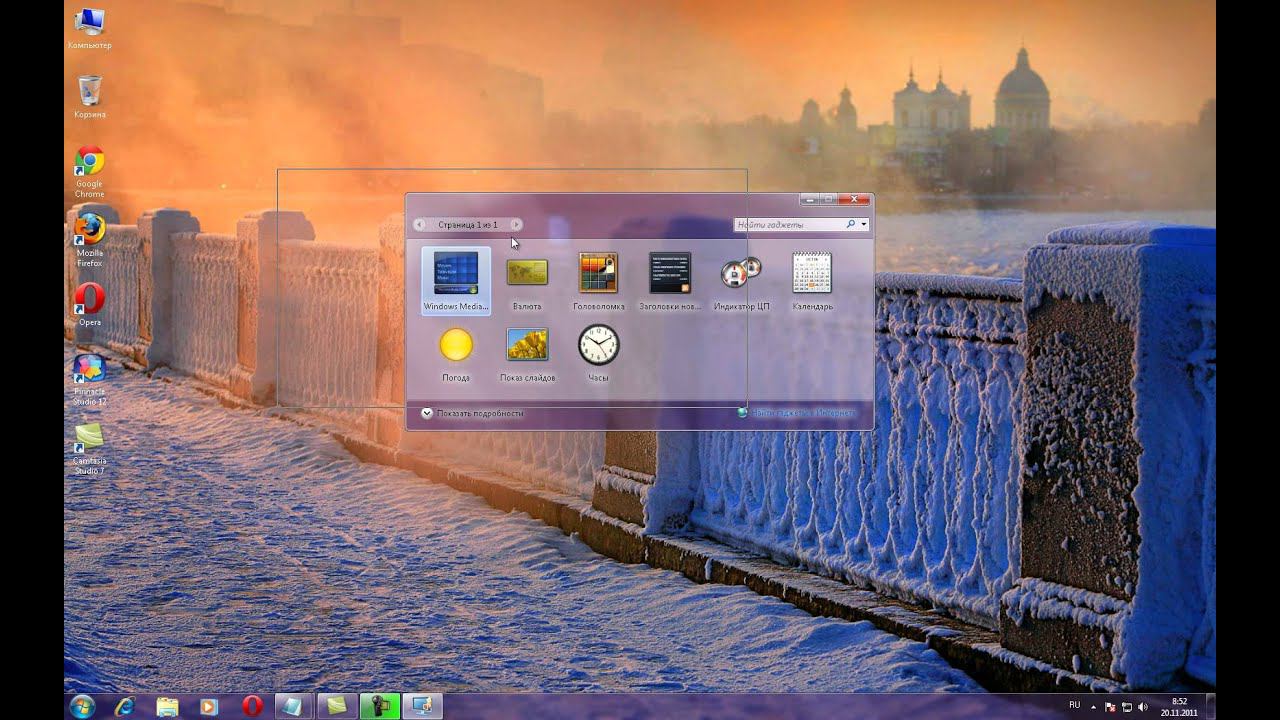
Task: Click the Opera icon on the taskbar
Action: click(252, 706)
